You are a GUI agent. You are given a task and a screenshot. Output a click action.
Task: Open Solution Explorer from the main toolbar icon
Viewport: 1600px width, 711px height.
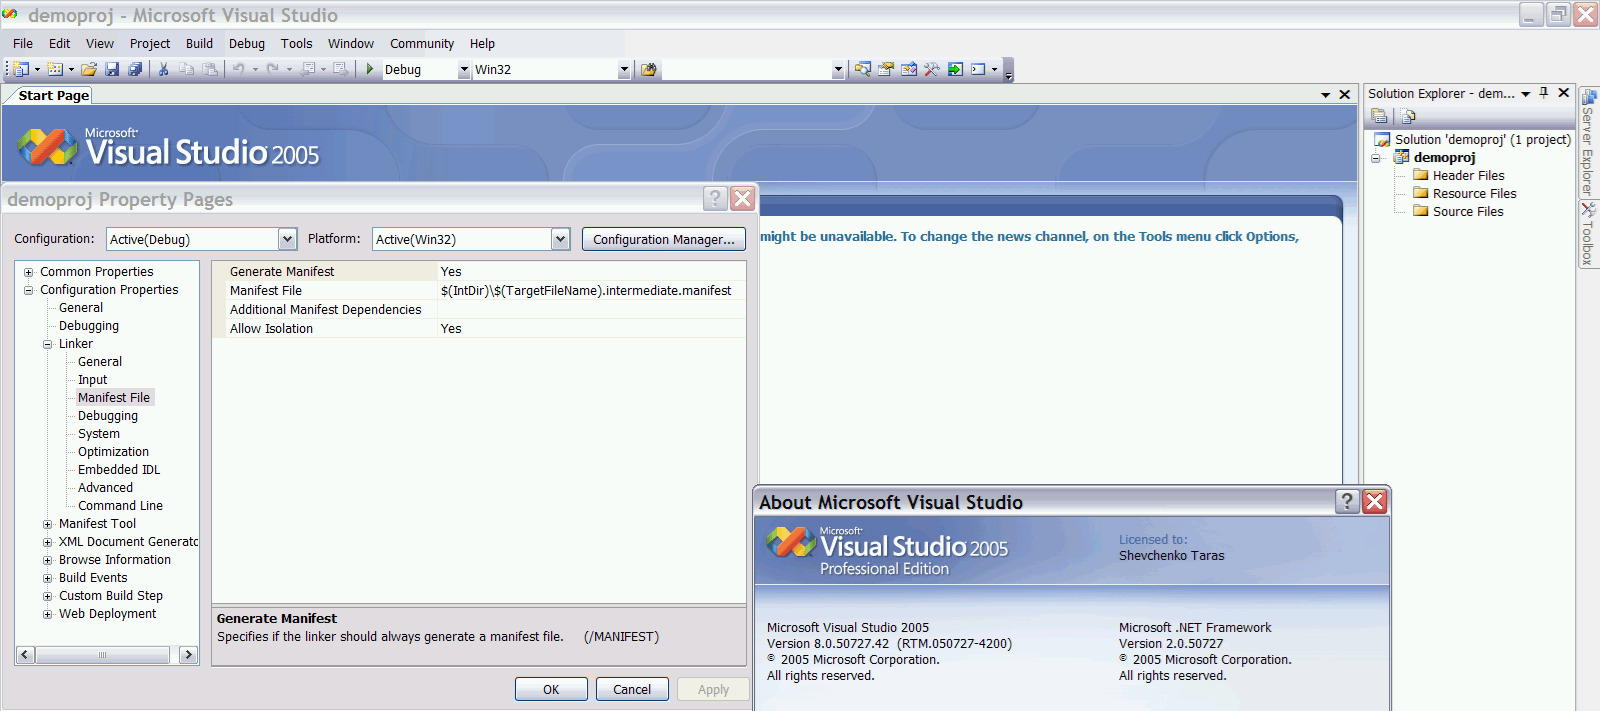click(863, 69)
